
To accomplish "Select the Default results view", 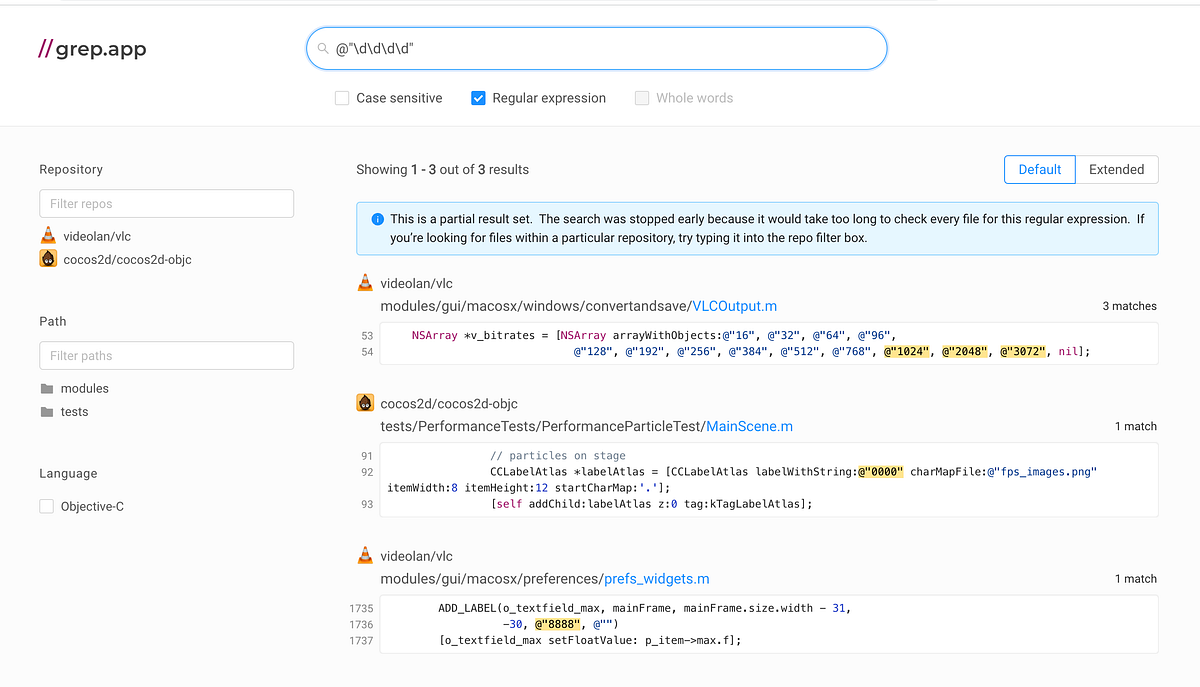I will click(1039, 169).
